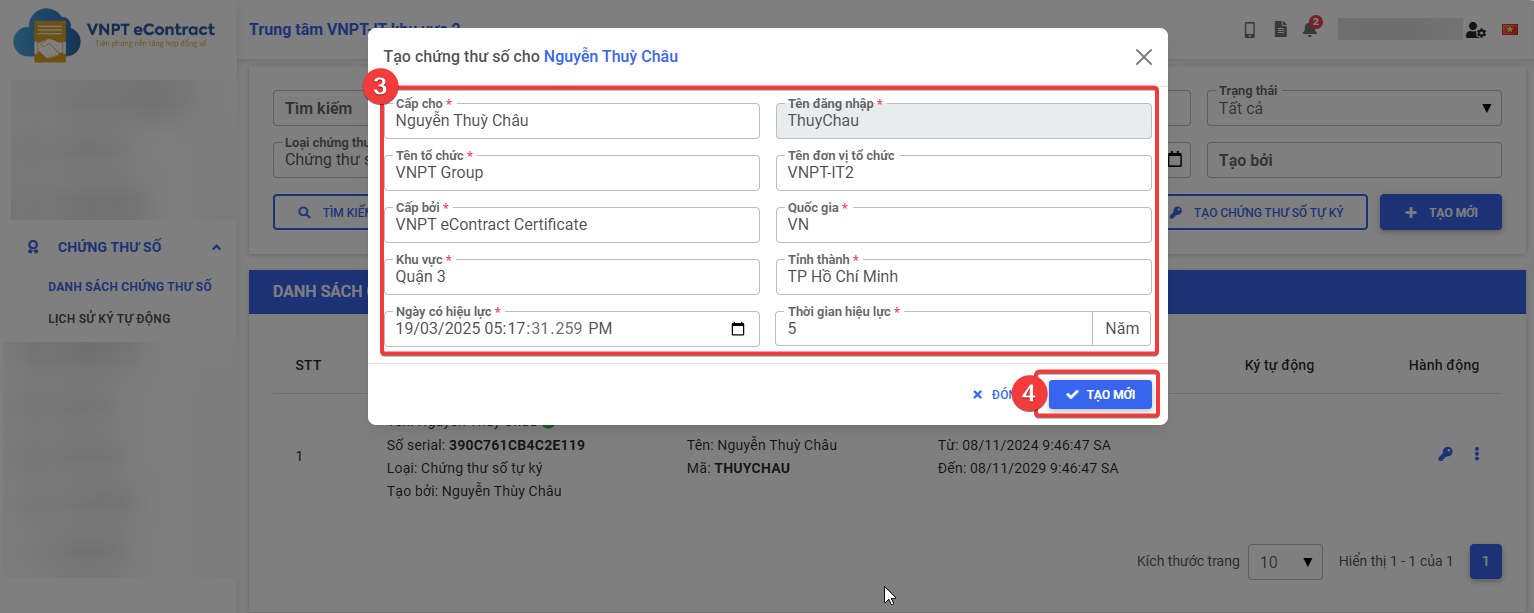Click Hiển thị 1 - 1 của 1 text
1534x613 pixels.
[x=1396, y=561]
